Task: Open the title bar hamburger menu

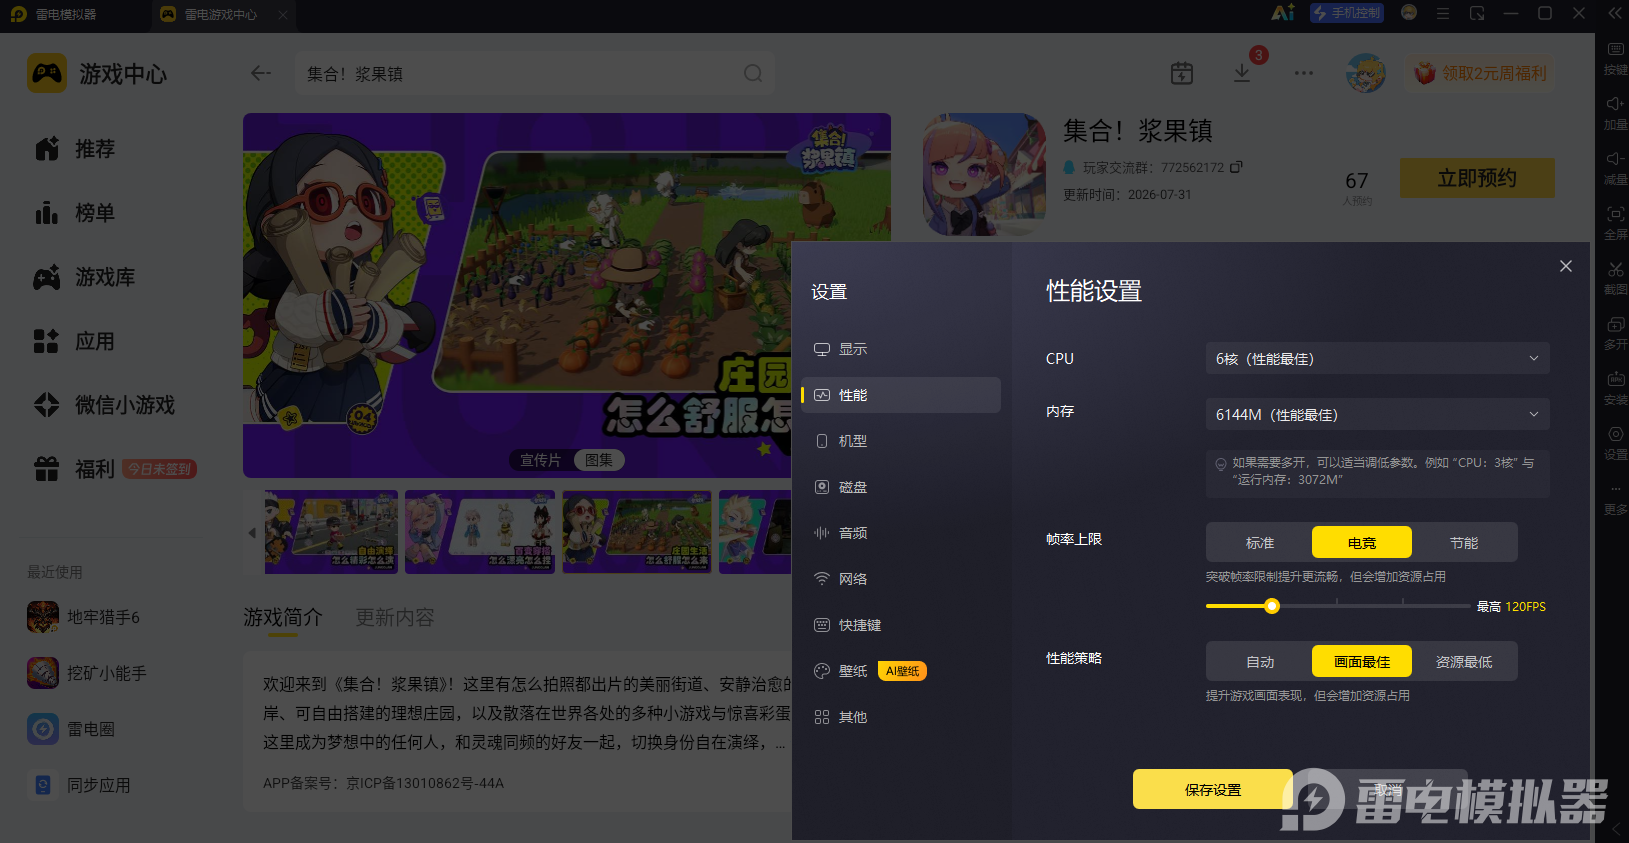Action: pyautogui.click(x=1443, y=13)
